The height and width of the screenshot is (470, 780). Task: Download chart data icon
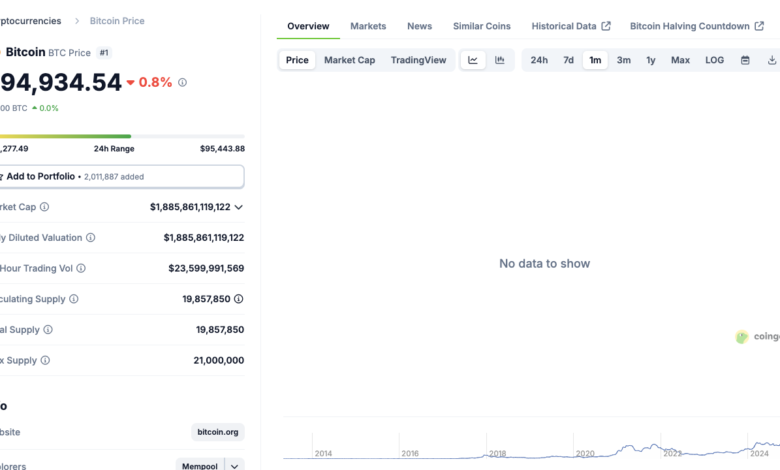tap(772, 60)
